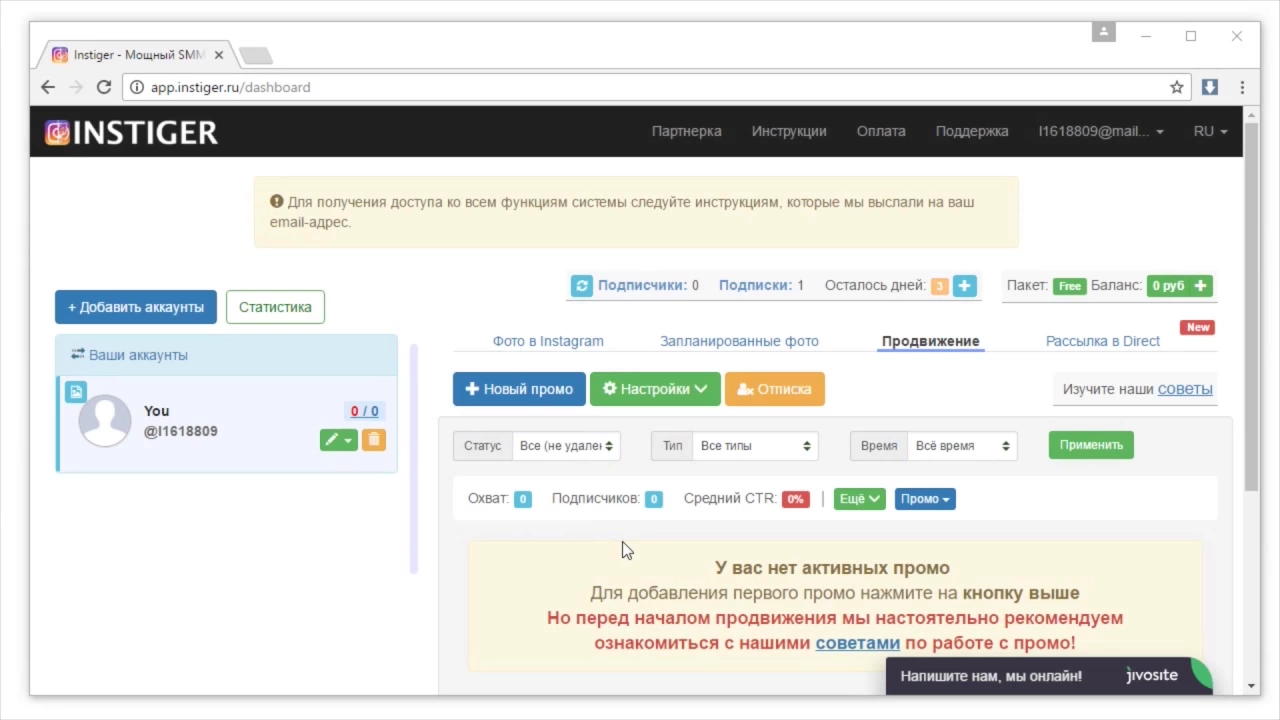Click the green plus in balance badge

(1201, 286)
